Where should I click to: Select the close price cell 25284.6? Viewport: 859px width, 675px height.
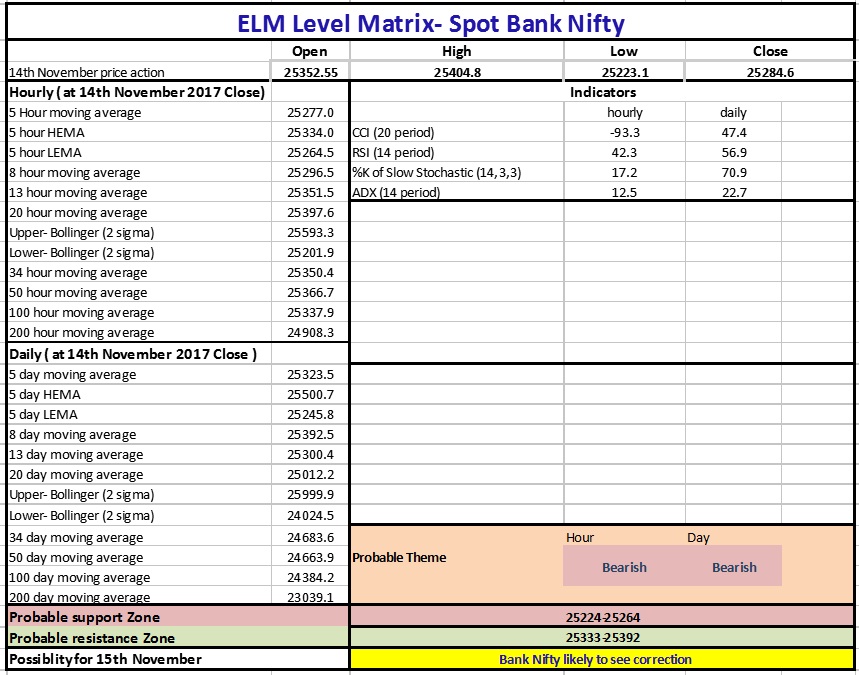click(x=770, y=72)
